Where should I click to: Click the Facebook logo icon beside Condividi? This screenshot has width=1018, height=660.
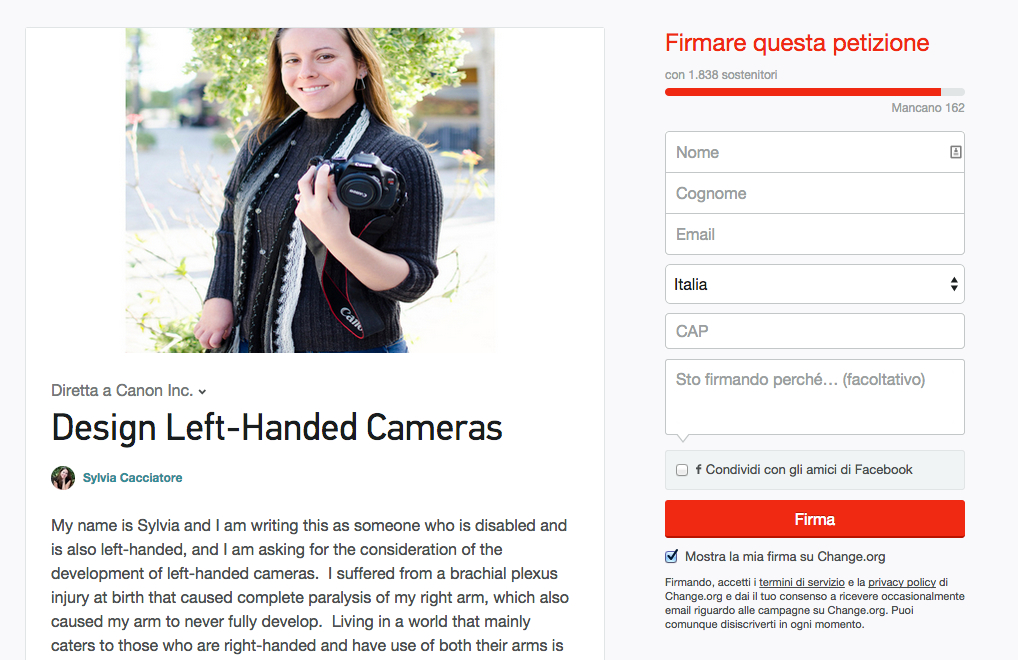699,469
